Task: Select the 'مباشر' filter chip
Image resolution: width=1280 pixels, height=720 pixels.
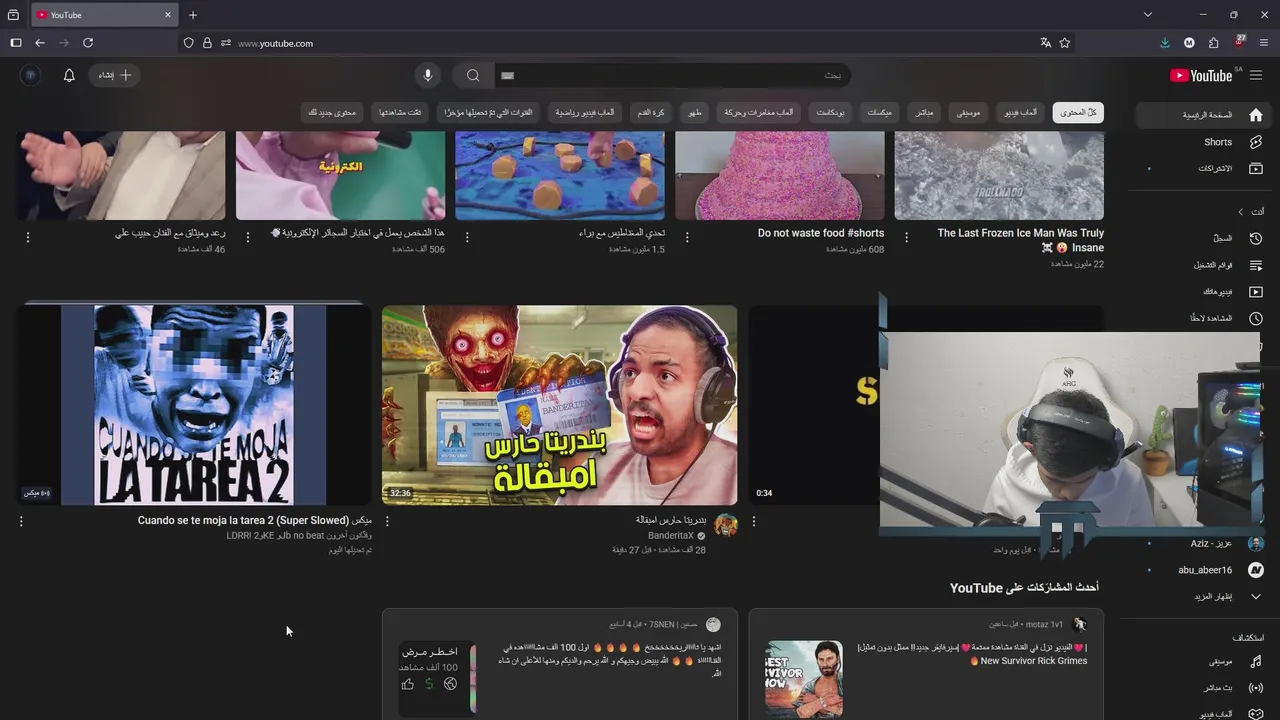Action: point(924,113)
